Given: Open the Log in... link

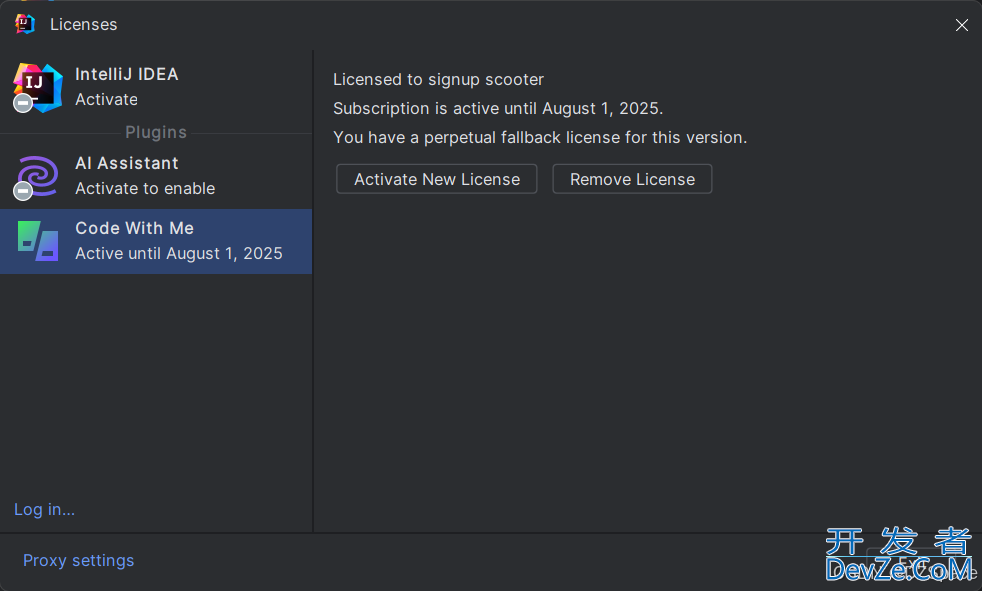Looking at the screenshot, I should tap(44, 510).
